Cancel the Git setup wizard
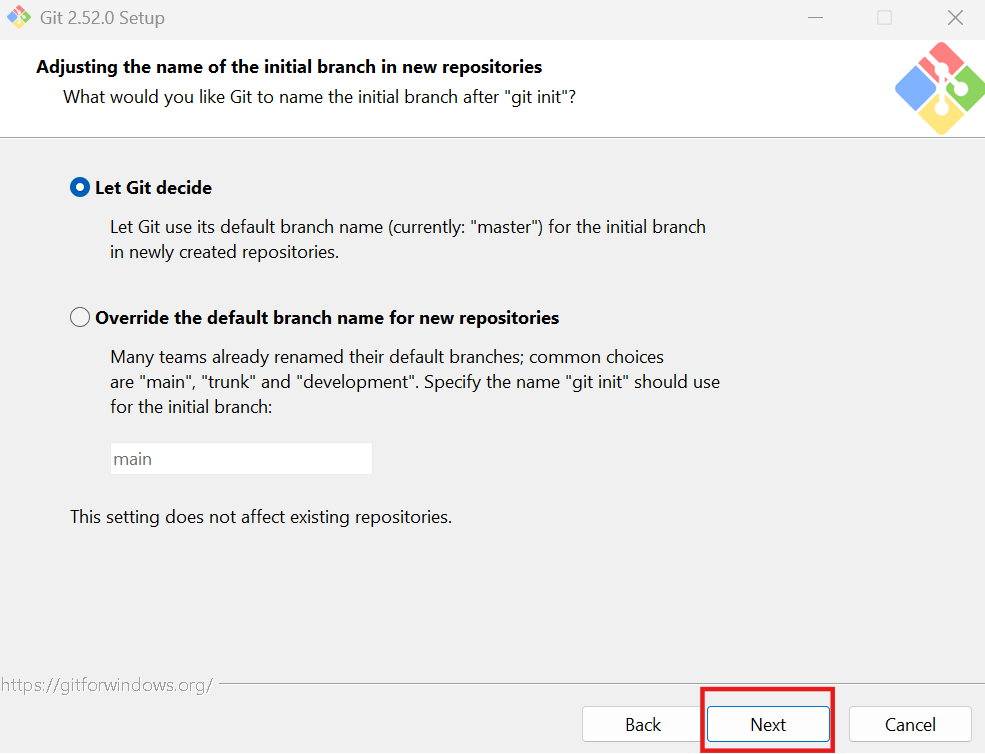This screenshot has height=754, width=985. (910, 724)
